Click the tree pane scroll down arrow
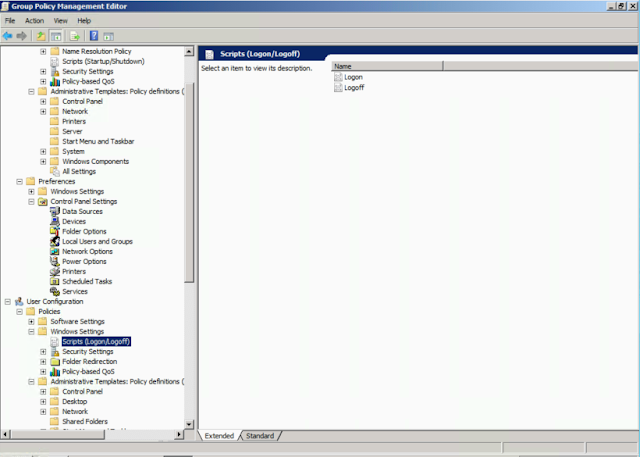640x457 pixels. [189, 424]
